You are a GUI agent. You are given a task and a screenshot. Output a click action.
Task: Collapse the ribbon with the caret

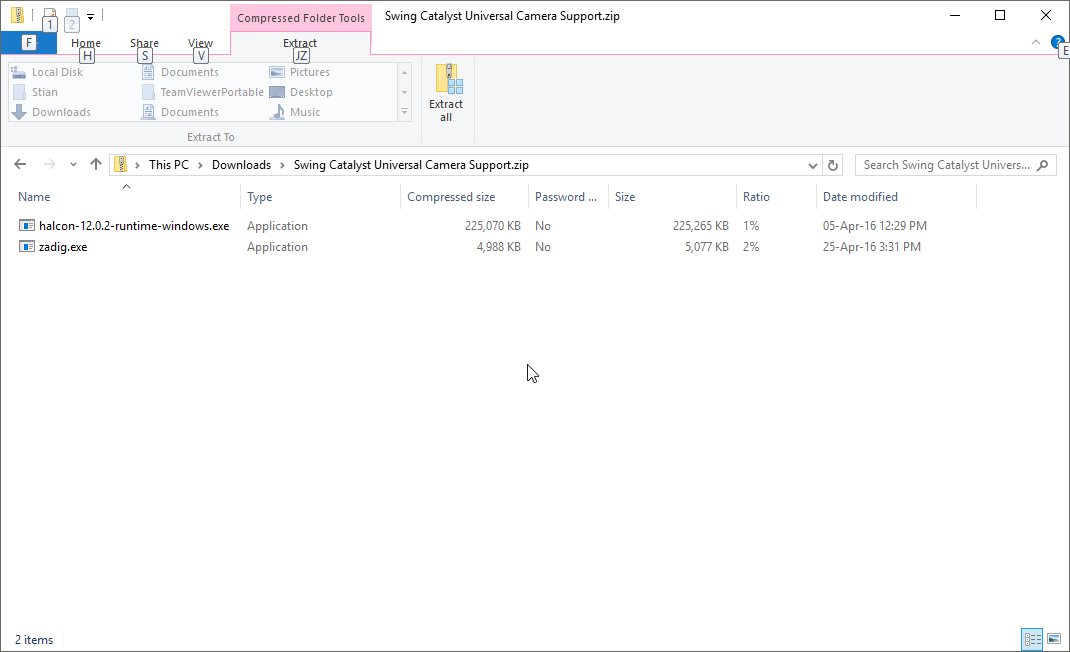point(1036,42)
